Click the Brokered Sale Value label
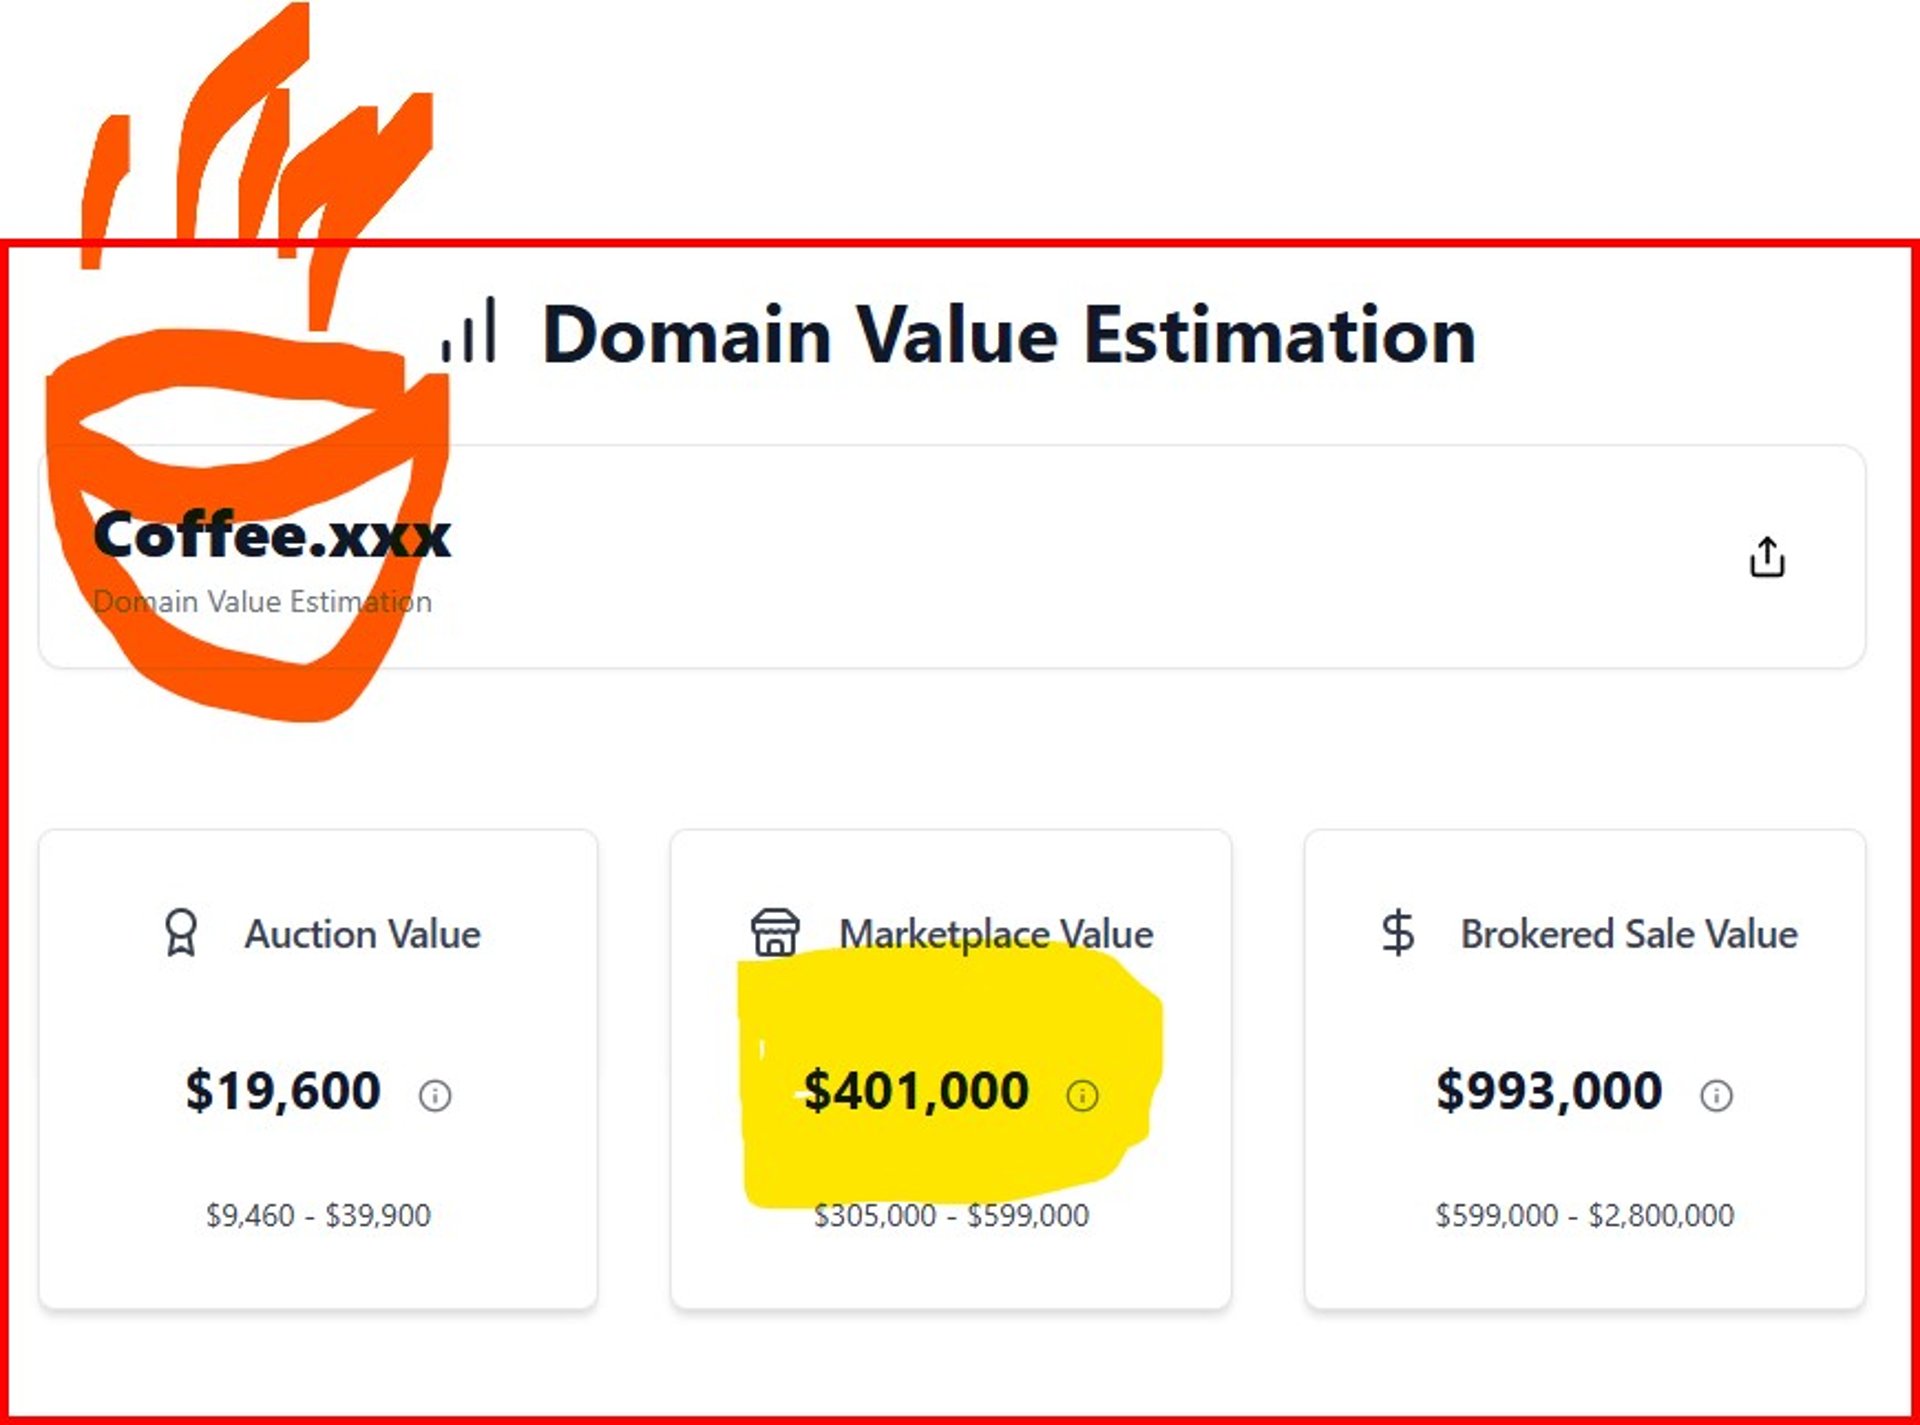The width and height of the screenshot is (1920, 1425). coord(1629,934)
